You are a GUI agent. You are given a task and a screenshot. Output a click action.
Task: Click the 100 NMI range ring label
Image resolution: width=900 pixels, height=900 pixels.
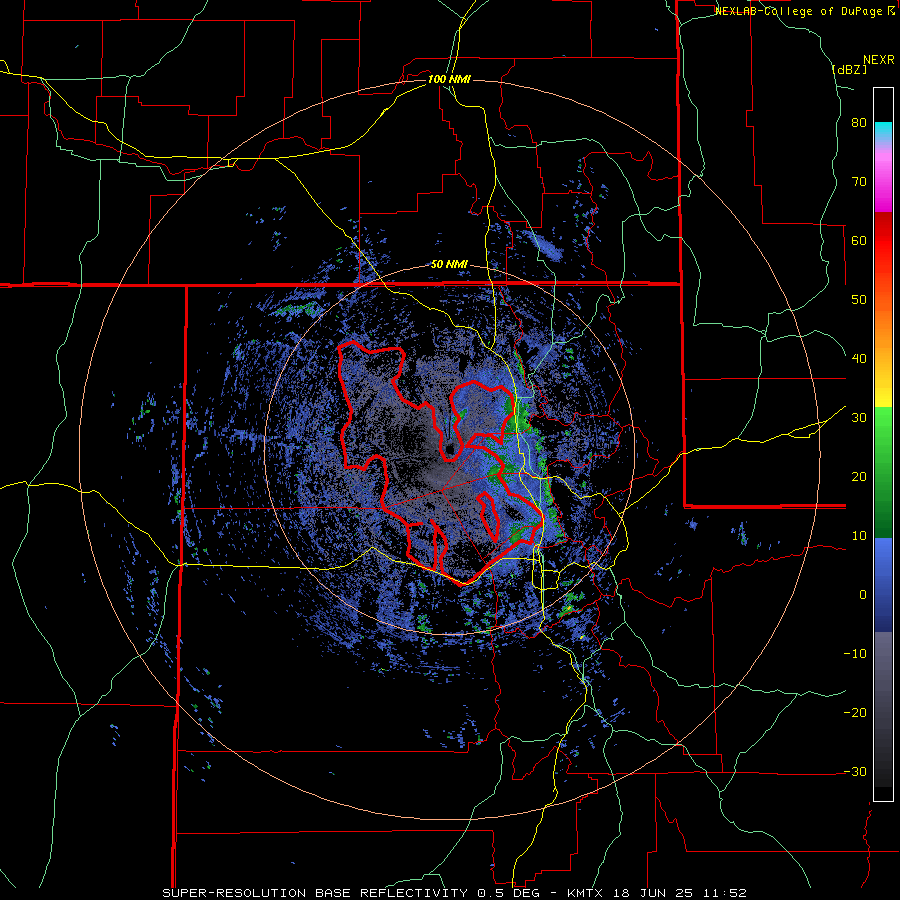[x=449, y=79]
